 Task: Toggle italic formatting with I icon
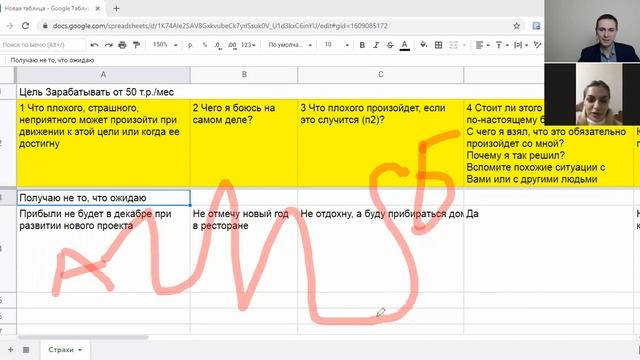pos(376,45)
